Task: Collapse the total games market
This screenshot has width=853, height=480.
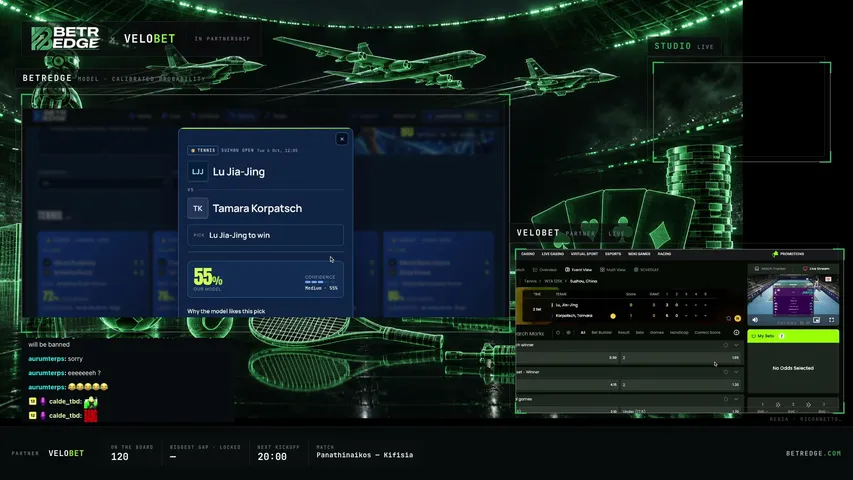Action: click(x=736, y=399)
